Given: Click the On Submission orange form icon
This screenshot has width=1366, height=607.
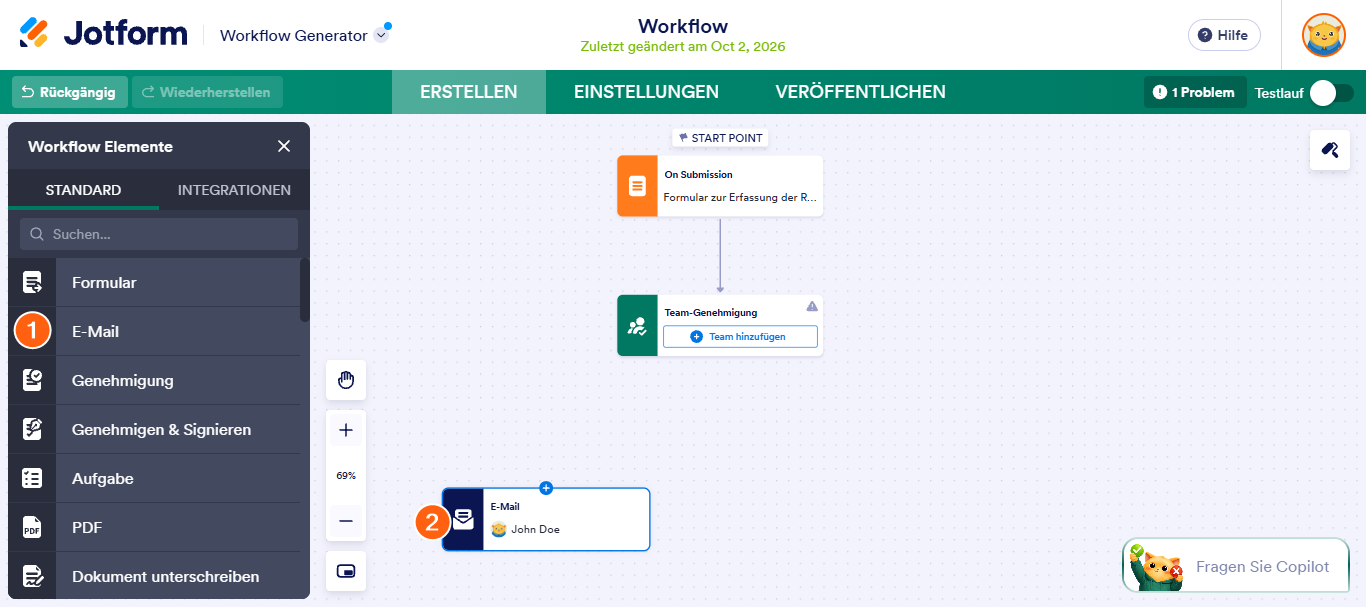Looking at the screenshot, I should click(637, 186).
